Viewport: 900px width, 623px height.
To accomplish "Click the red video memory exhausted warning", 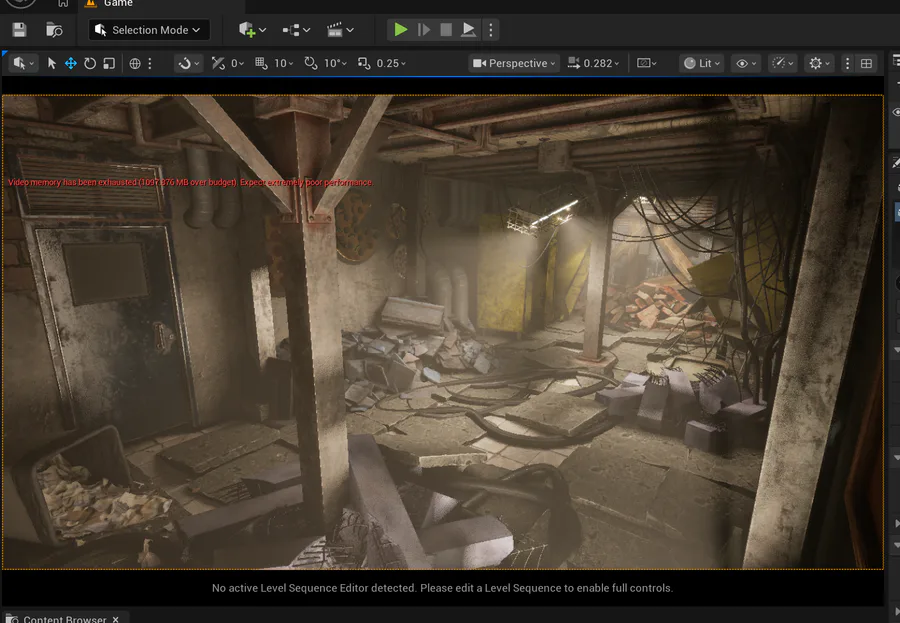I will pos(191,183).
